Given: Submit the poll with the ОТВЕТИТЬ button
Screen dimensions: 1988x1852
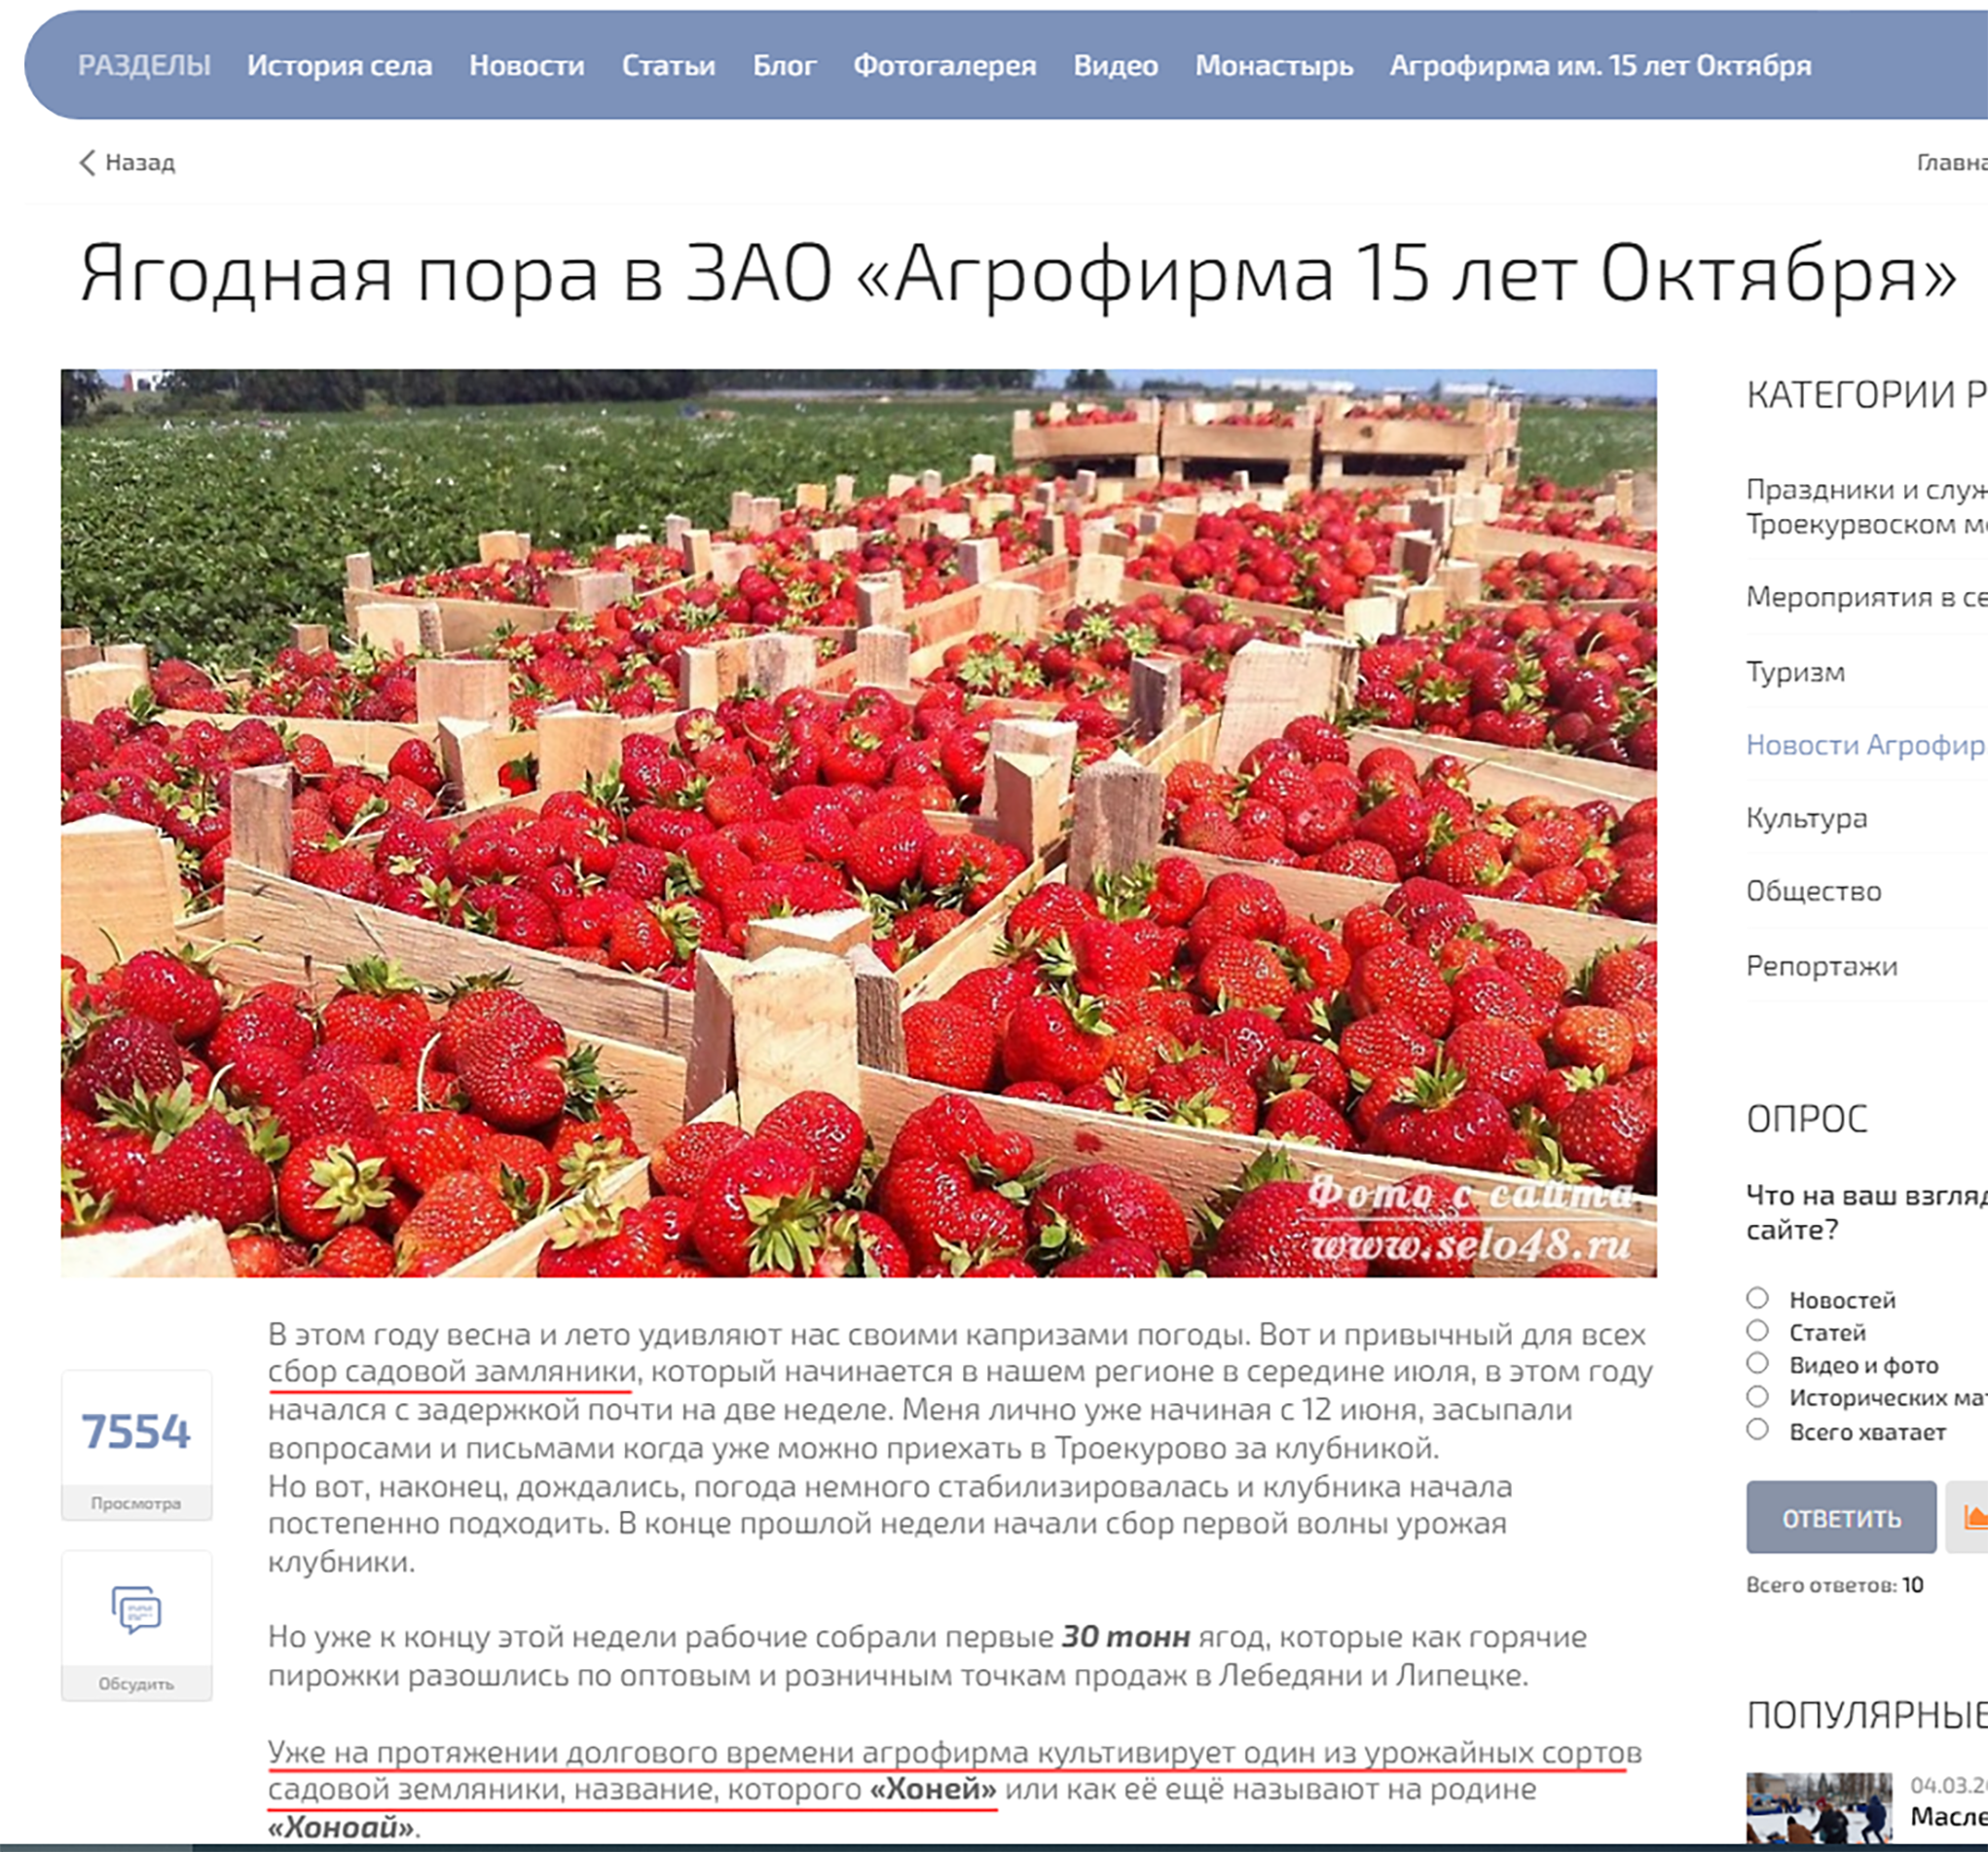Looking at the screenshot, I should pyautogui.click(x=1841, y=1517).
